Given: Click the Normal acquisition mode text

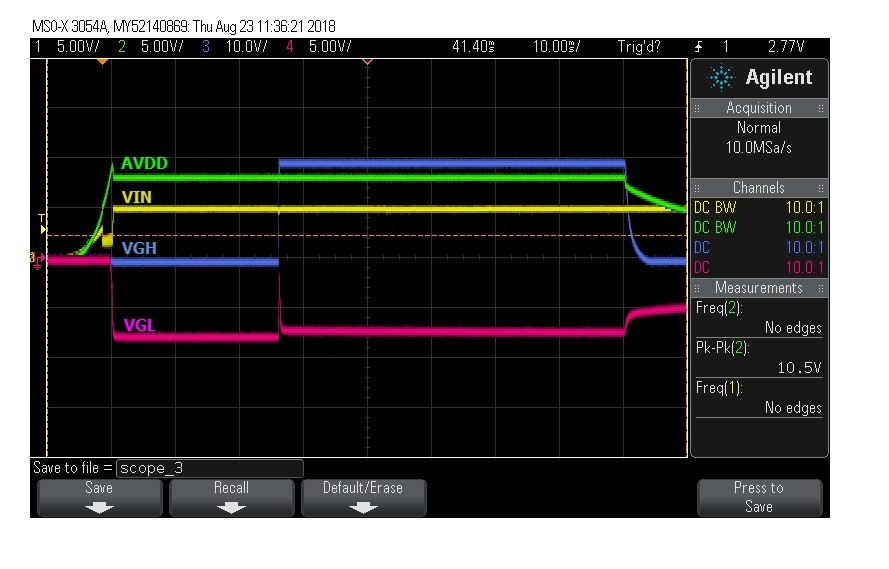Looking at the screenshot, I should tap(759, 128).
